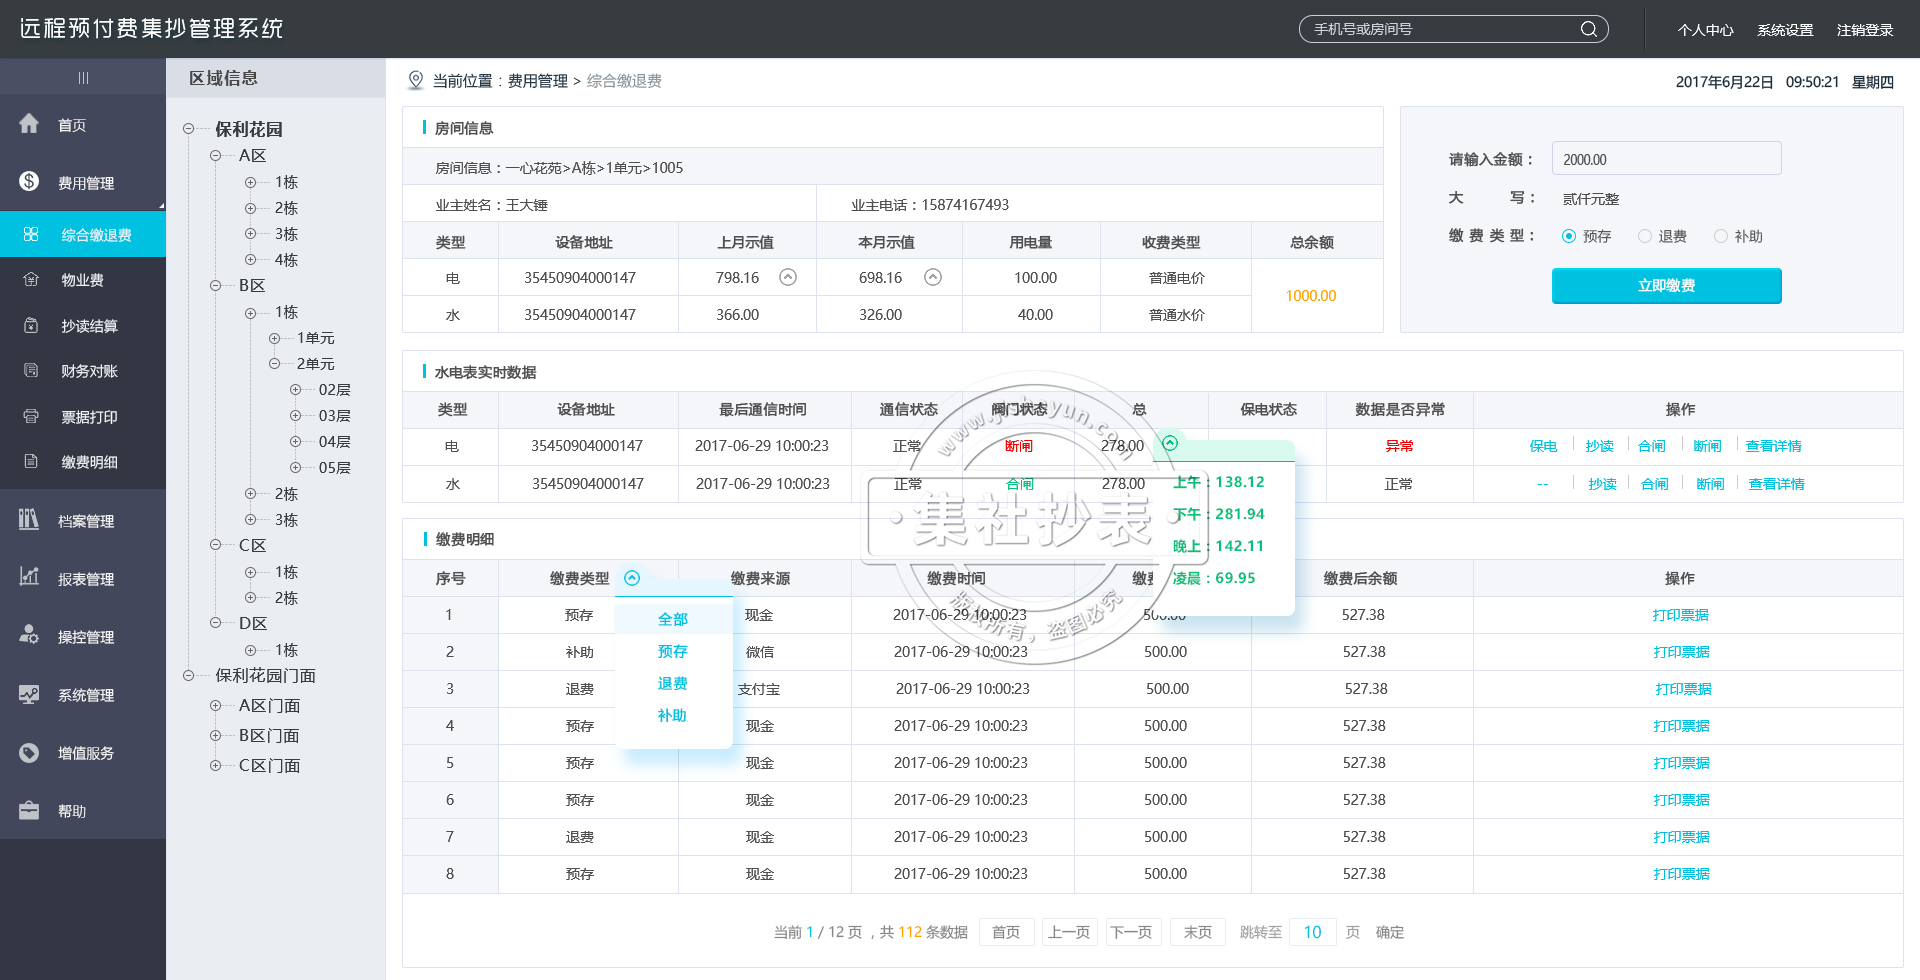Open 物业费 in the sidebar menu

(x=82, y=280)
